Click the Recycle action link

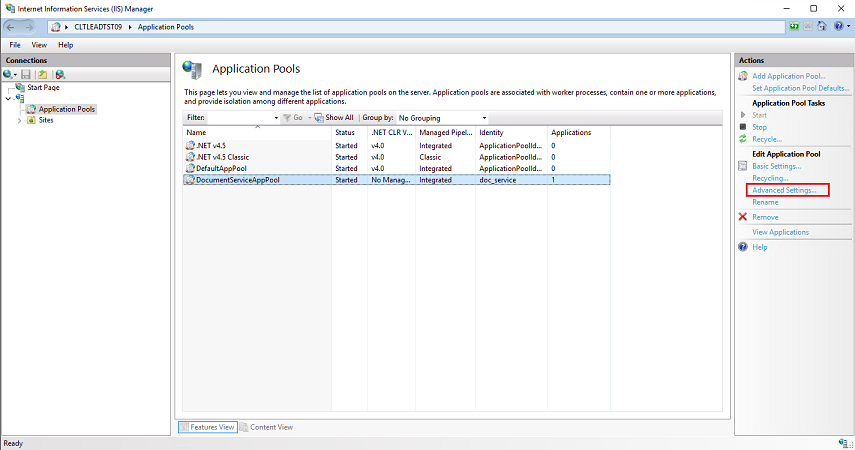767,139
